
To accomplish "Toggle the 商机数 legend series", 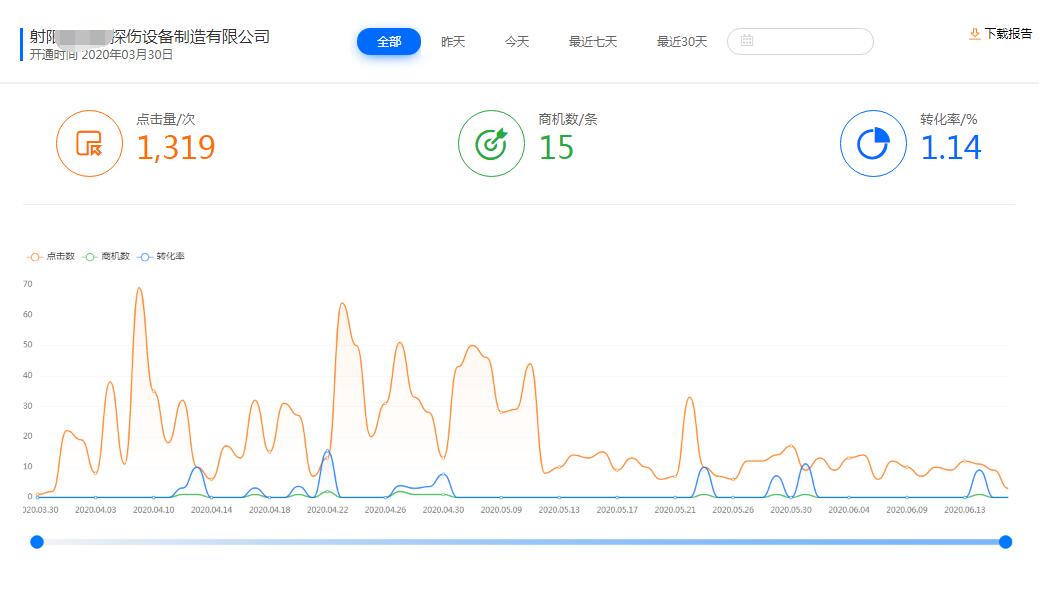I will click(x=108, y=257).
